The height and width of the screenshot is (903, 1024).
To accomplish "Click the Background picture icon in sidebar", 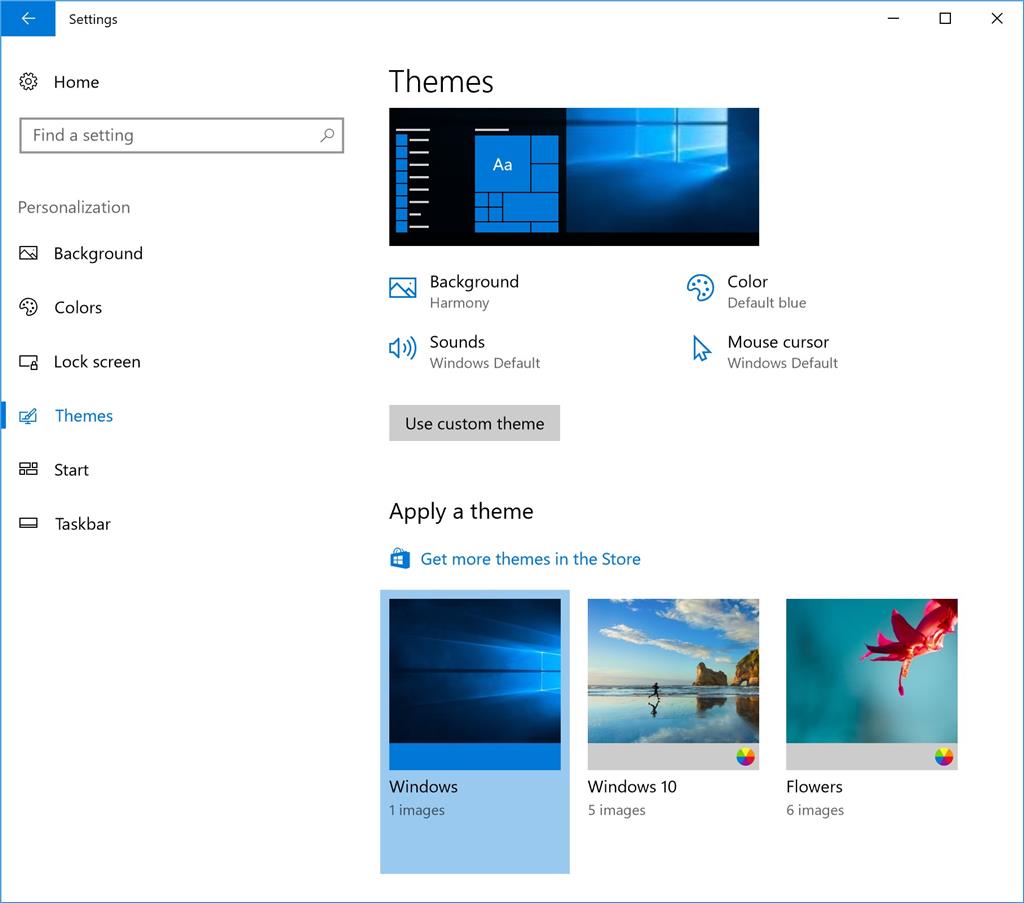I will [28, 253].
